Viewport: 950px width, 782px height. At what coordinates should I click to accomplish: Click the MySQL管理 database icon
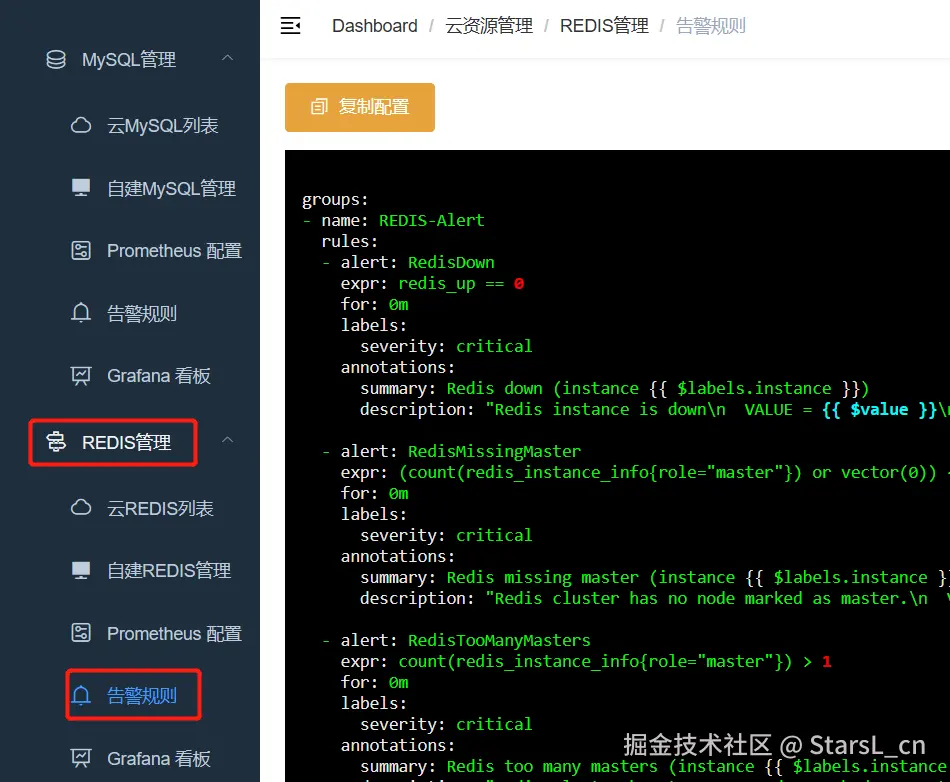click(56, 59)
